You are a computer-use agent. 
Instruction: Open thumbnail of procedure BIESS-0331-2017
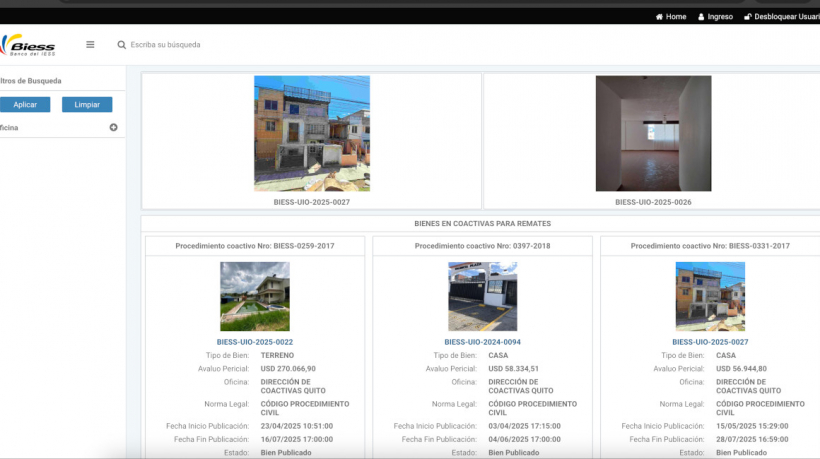tap(710, 296)
